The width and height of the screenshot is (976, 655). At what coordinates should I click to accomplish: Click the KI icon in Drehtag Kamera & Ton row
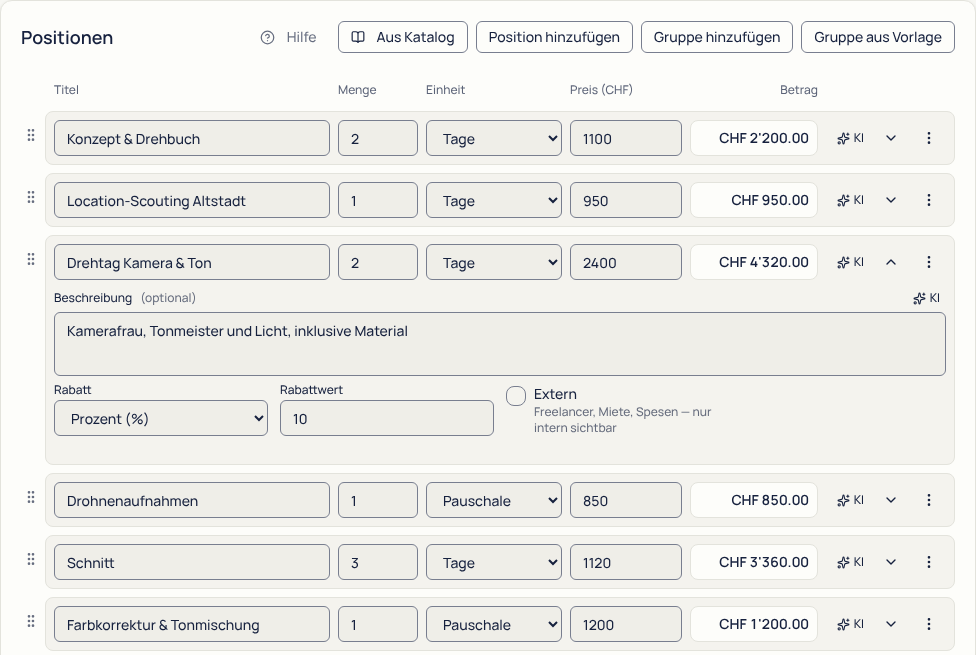(x=850, y=262)
